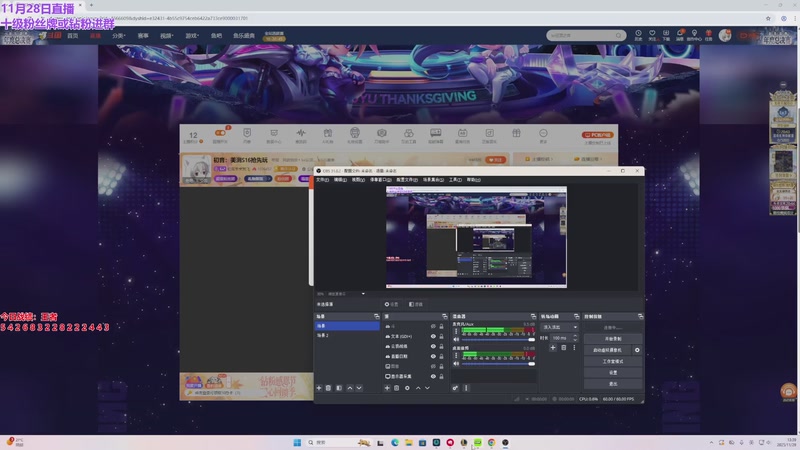Open virtual camera settings gear button
Image resolution: width=800 pixels, height=450 pixels.
point(637,351)
